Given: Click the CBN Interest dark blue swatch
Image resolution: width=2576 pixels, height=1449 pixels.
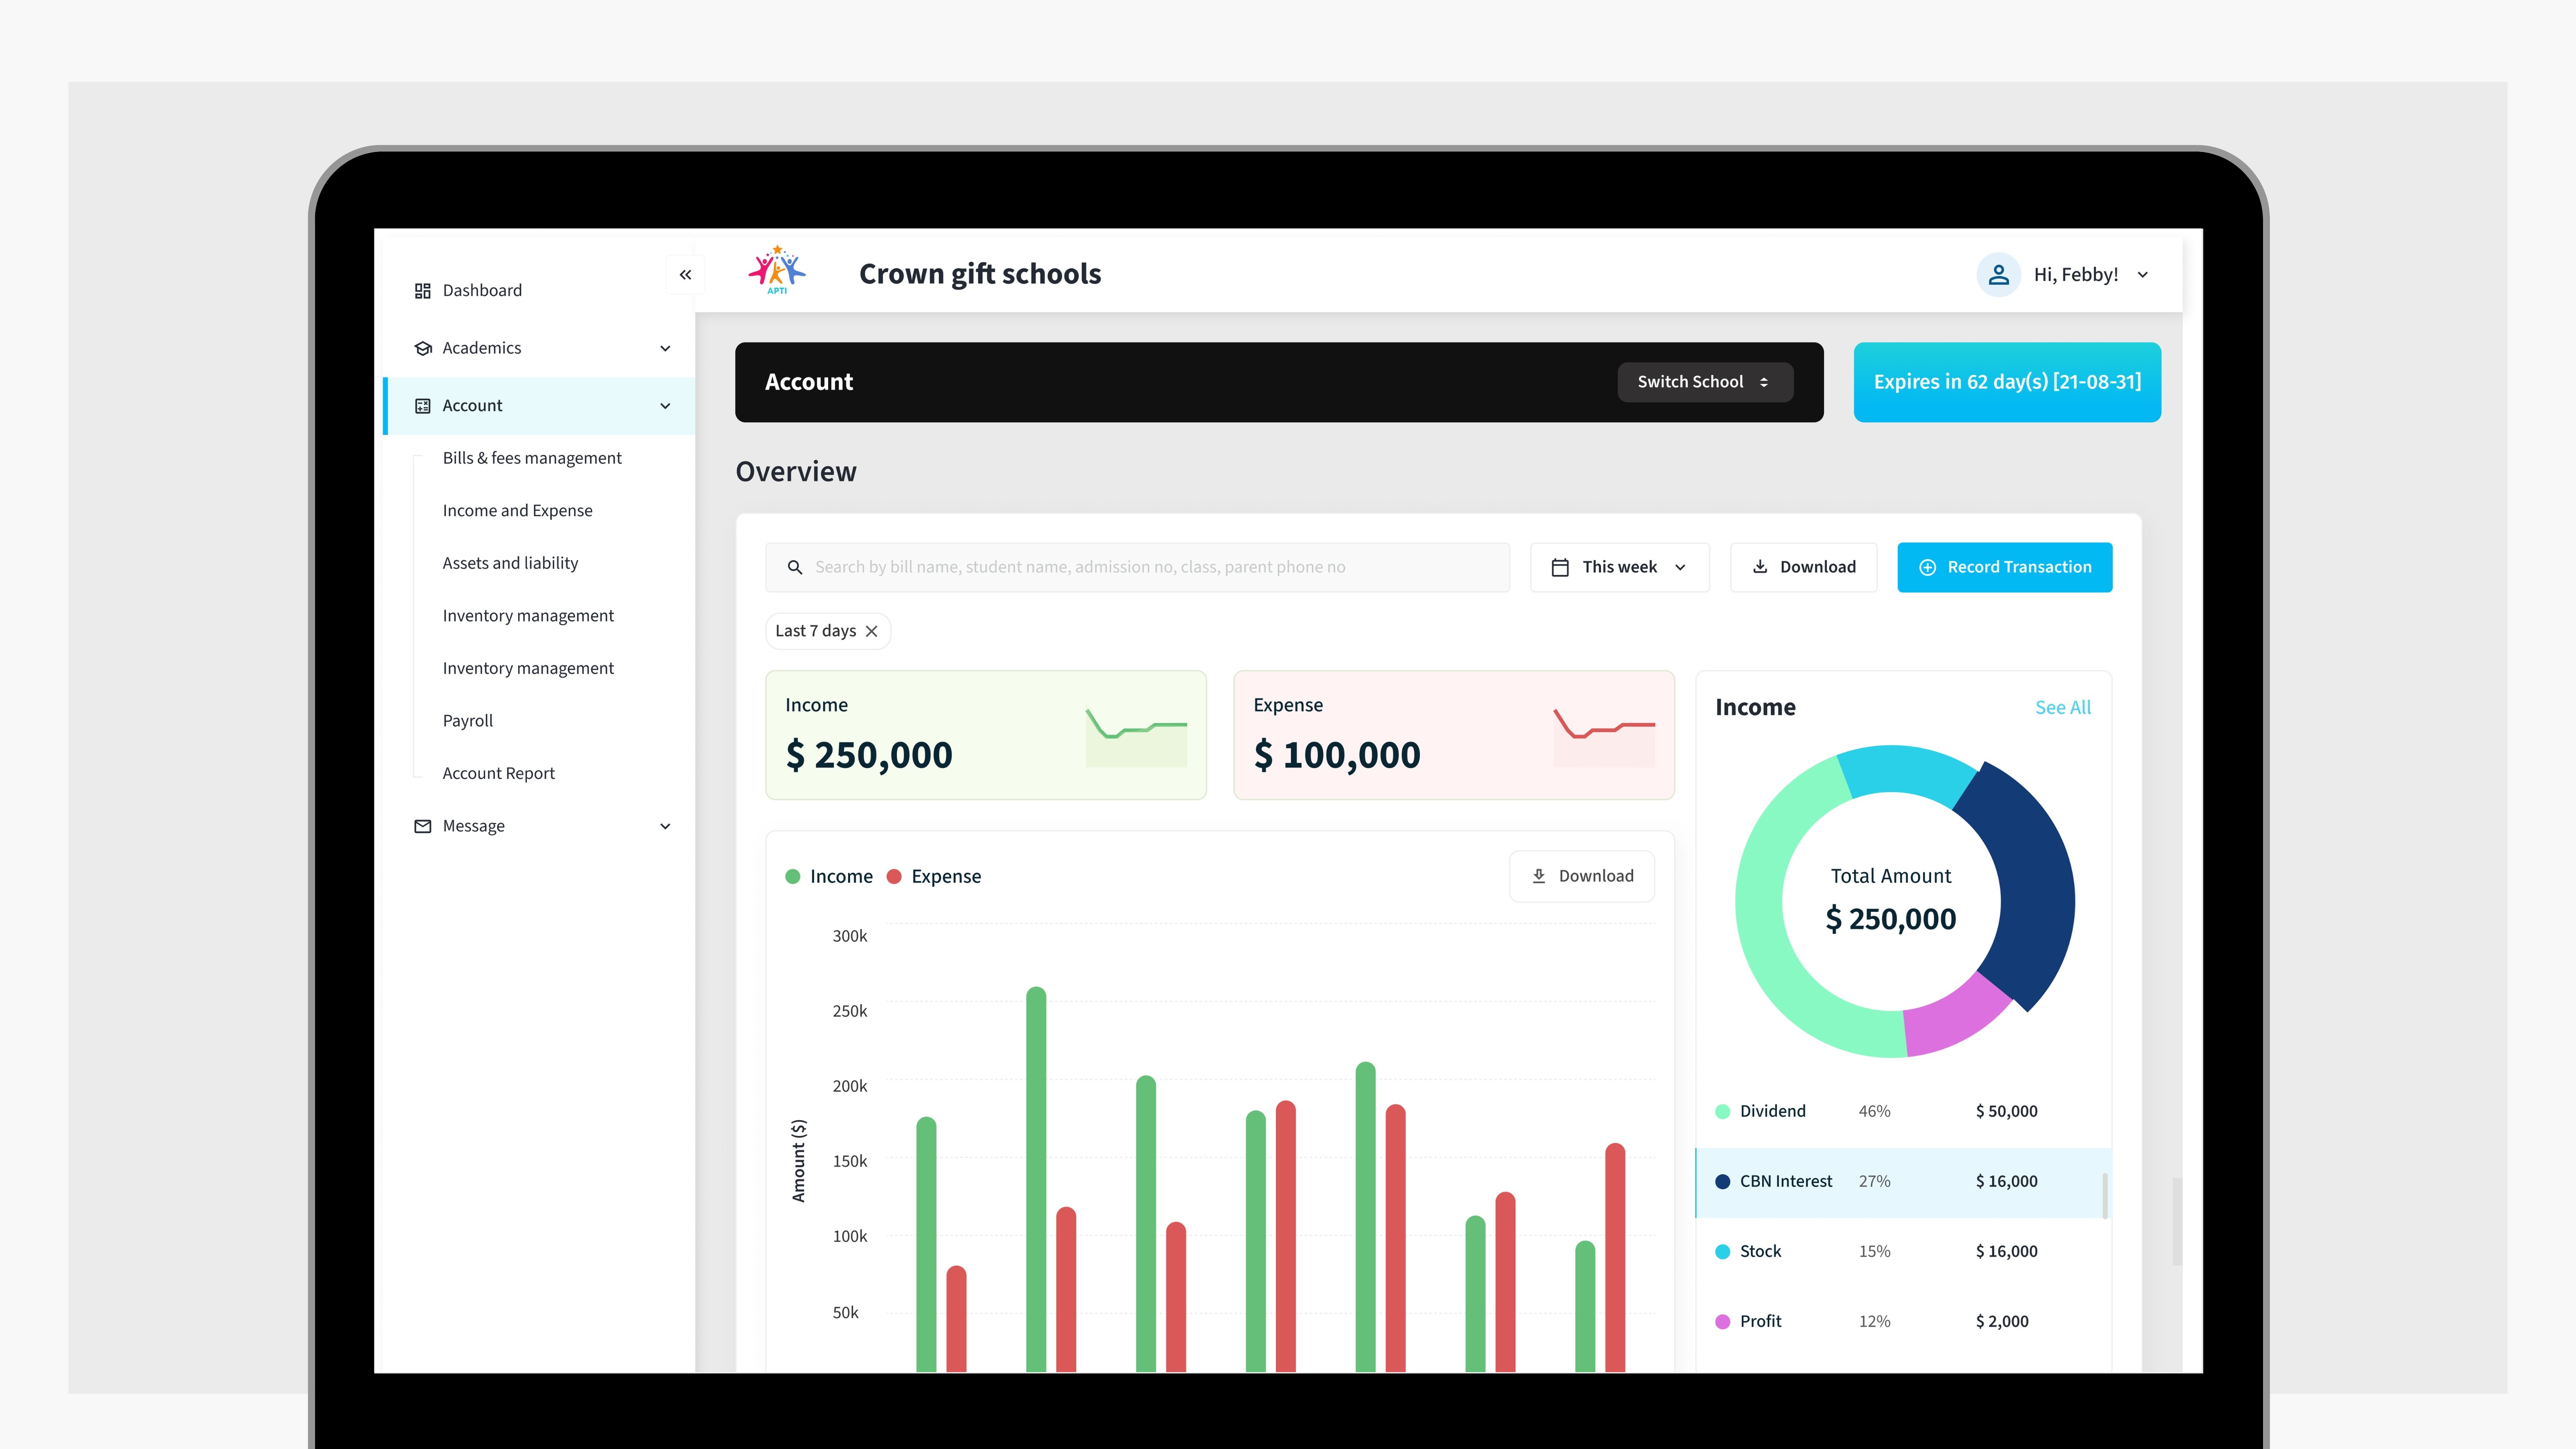Looking at the screenshot, I should pyautogui.click(x=1722, y=1181).
